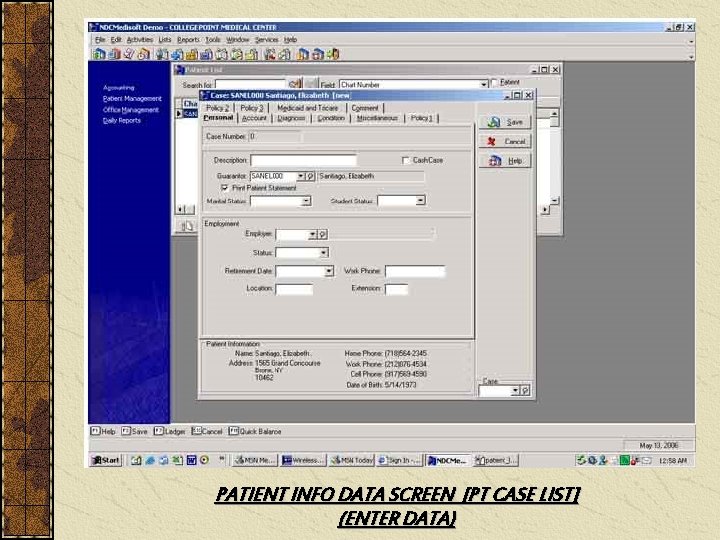Image resolution: width=720 pixels, height=540 pixels.
Task: Switch to the Account tab
Action: coord(254,118)
